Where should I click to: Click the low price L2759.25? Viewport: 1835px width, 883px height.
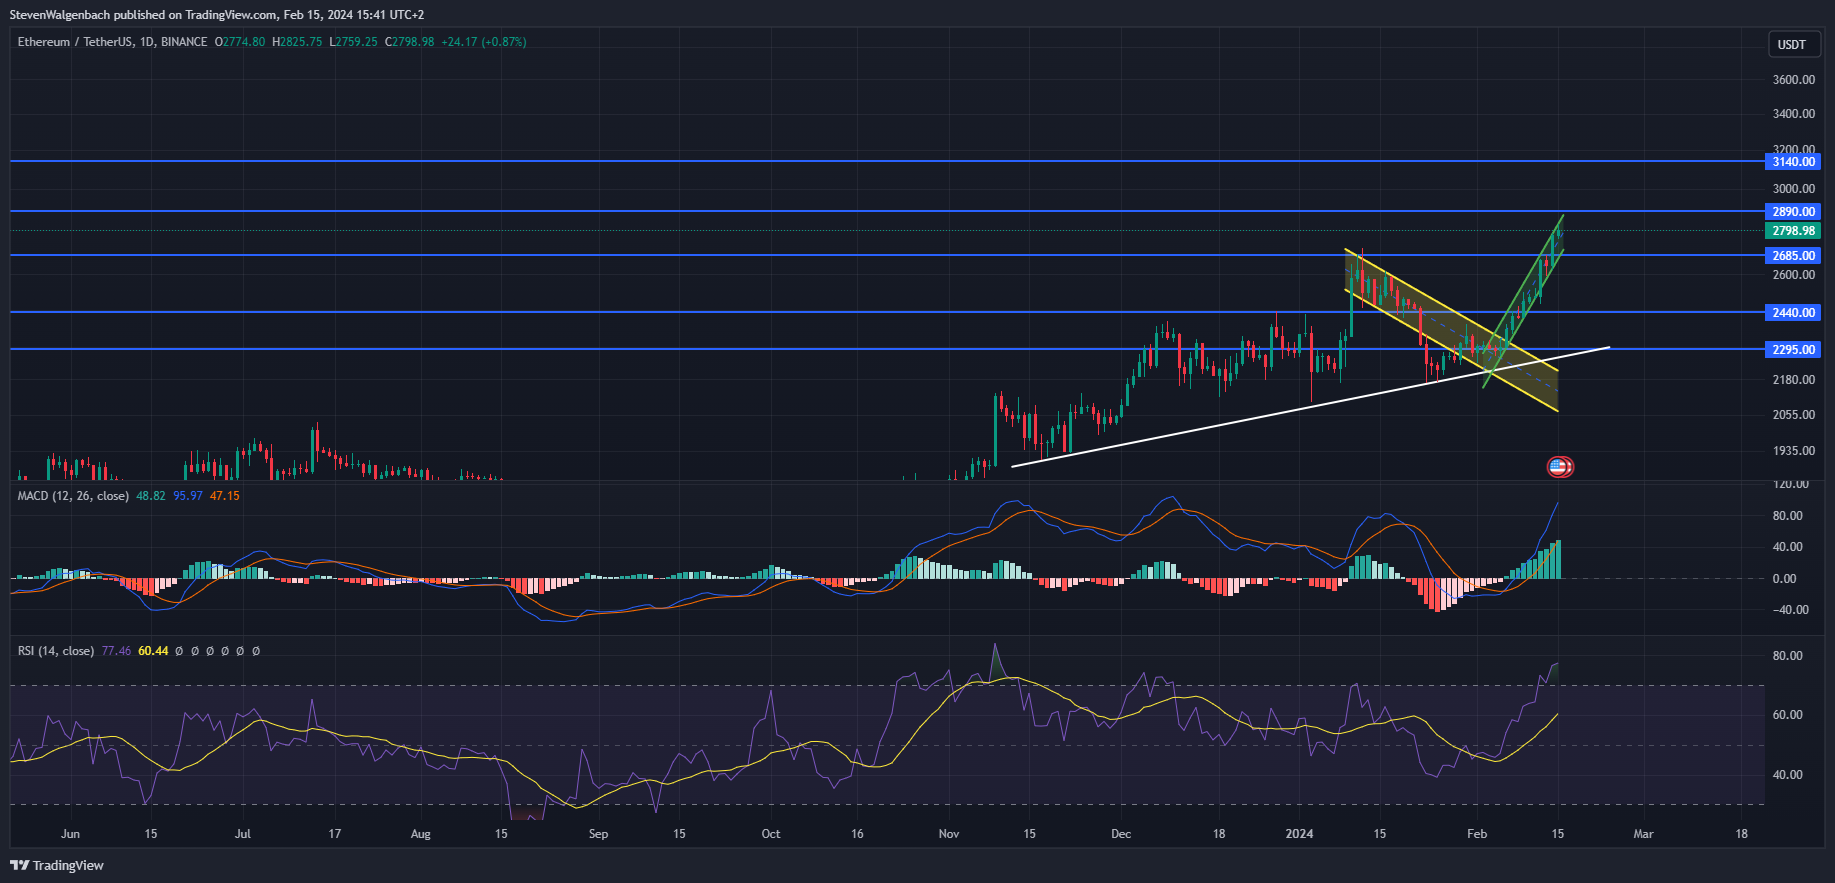coord(353,42)
